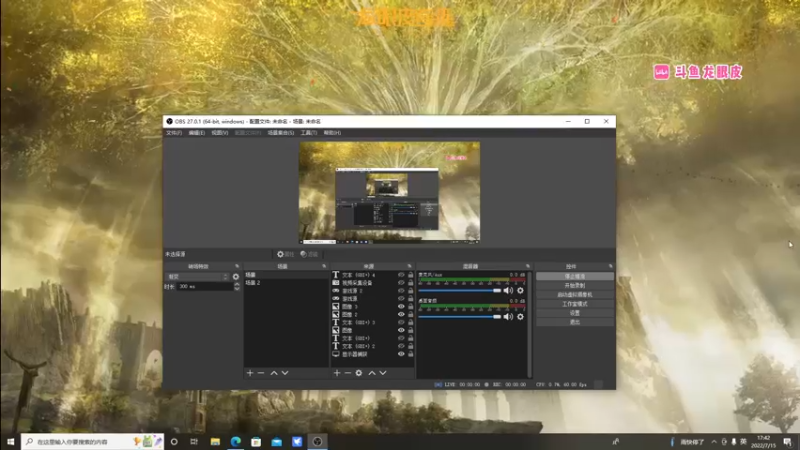Toggle visibility of 文本 (GDI+) 2 source

tap(401, 346)
